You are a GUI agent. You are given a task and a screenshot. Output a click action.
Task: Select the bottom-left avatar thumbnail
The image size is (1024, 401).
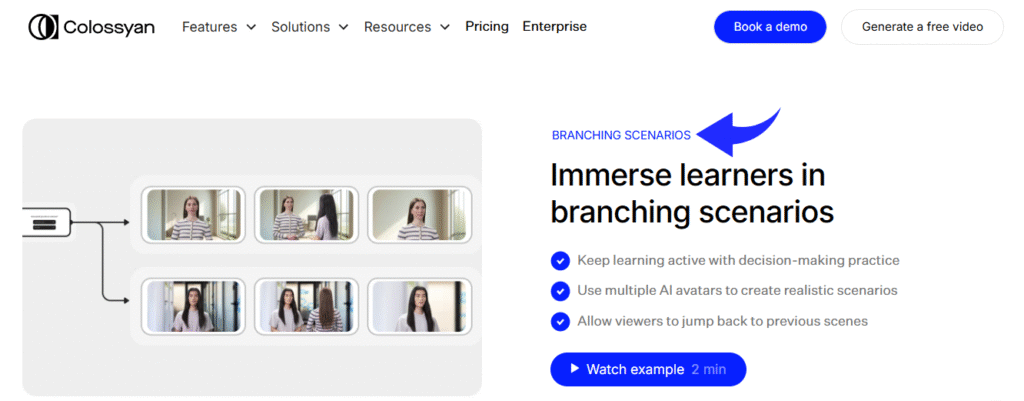194,305
